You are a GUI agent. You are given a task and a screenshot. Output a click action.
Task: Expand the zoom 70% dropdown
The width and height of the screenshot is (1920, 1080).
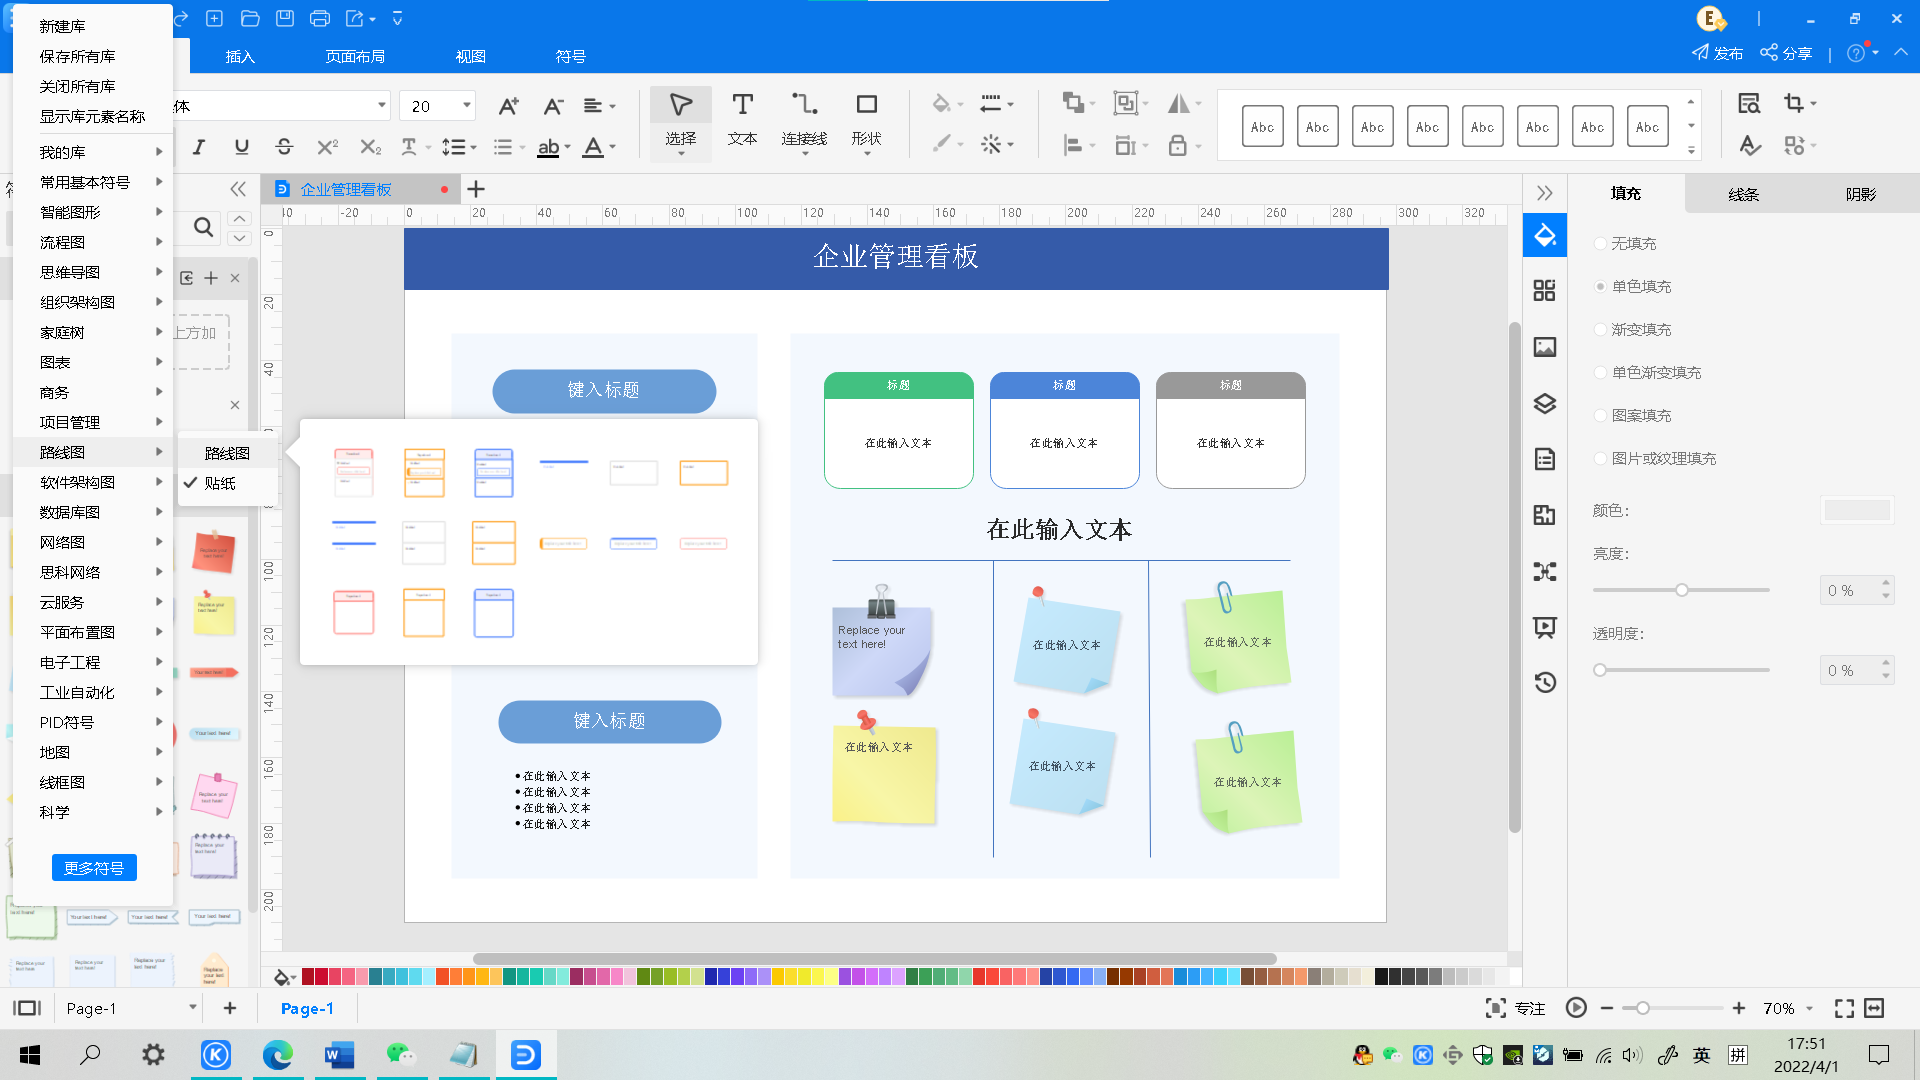pos(1810,1008)
